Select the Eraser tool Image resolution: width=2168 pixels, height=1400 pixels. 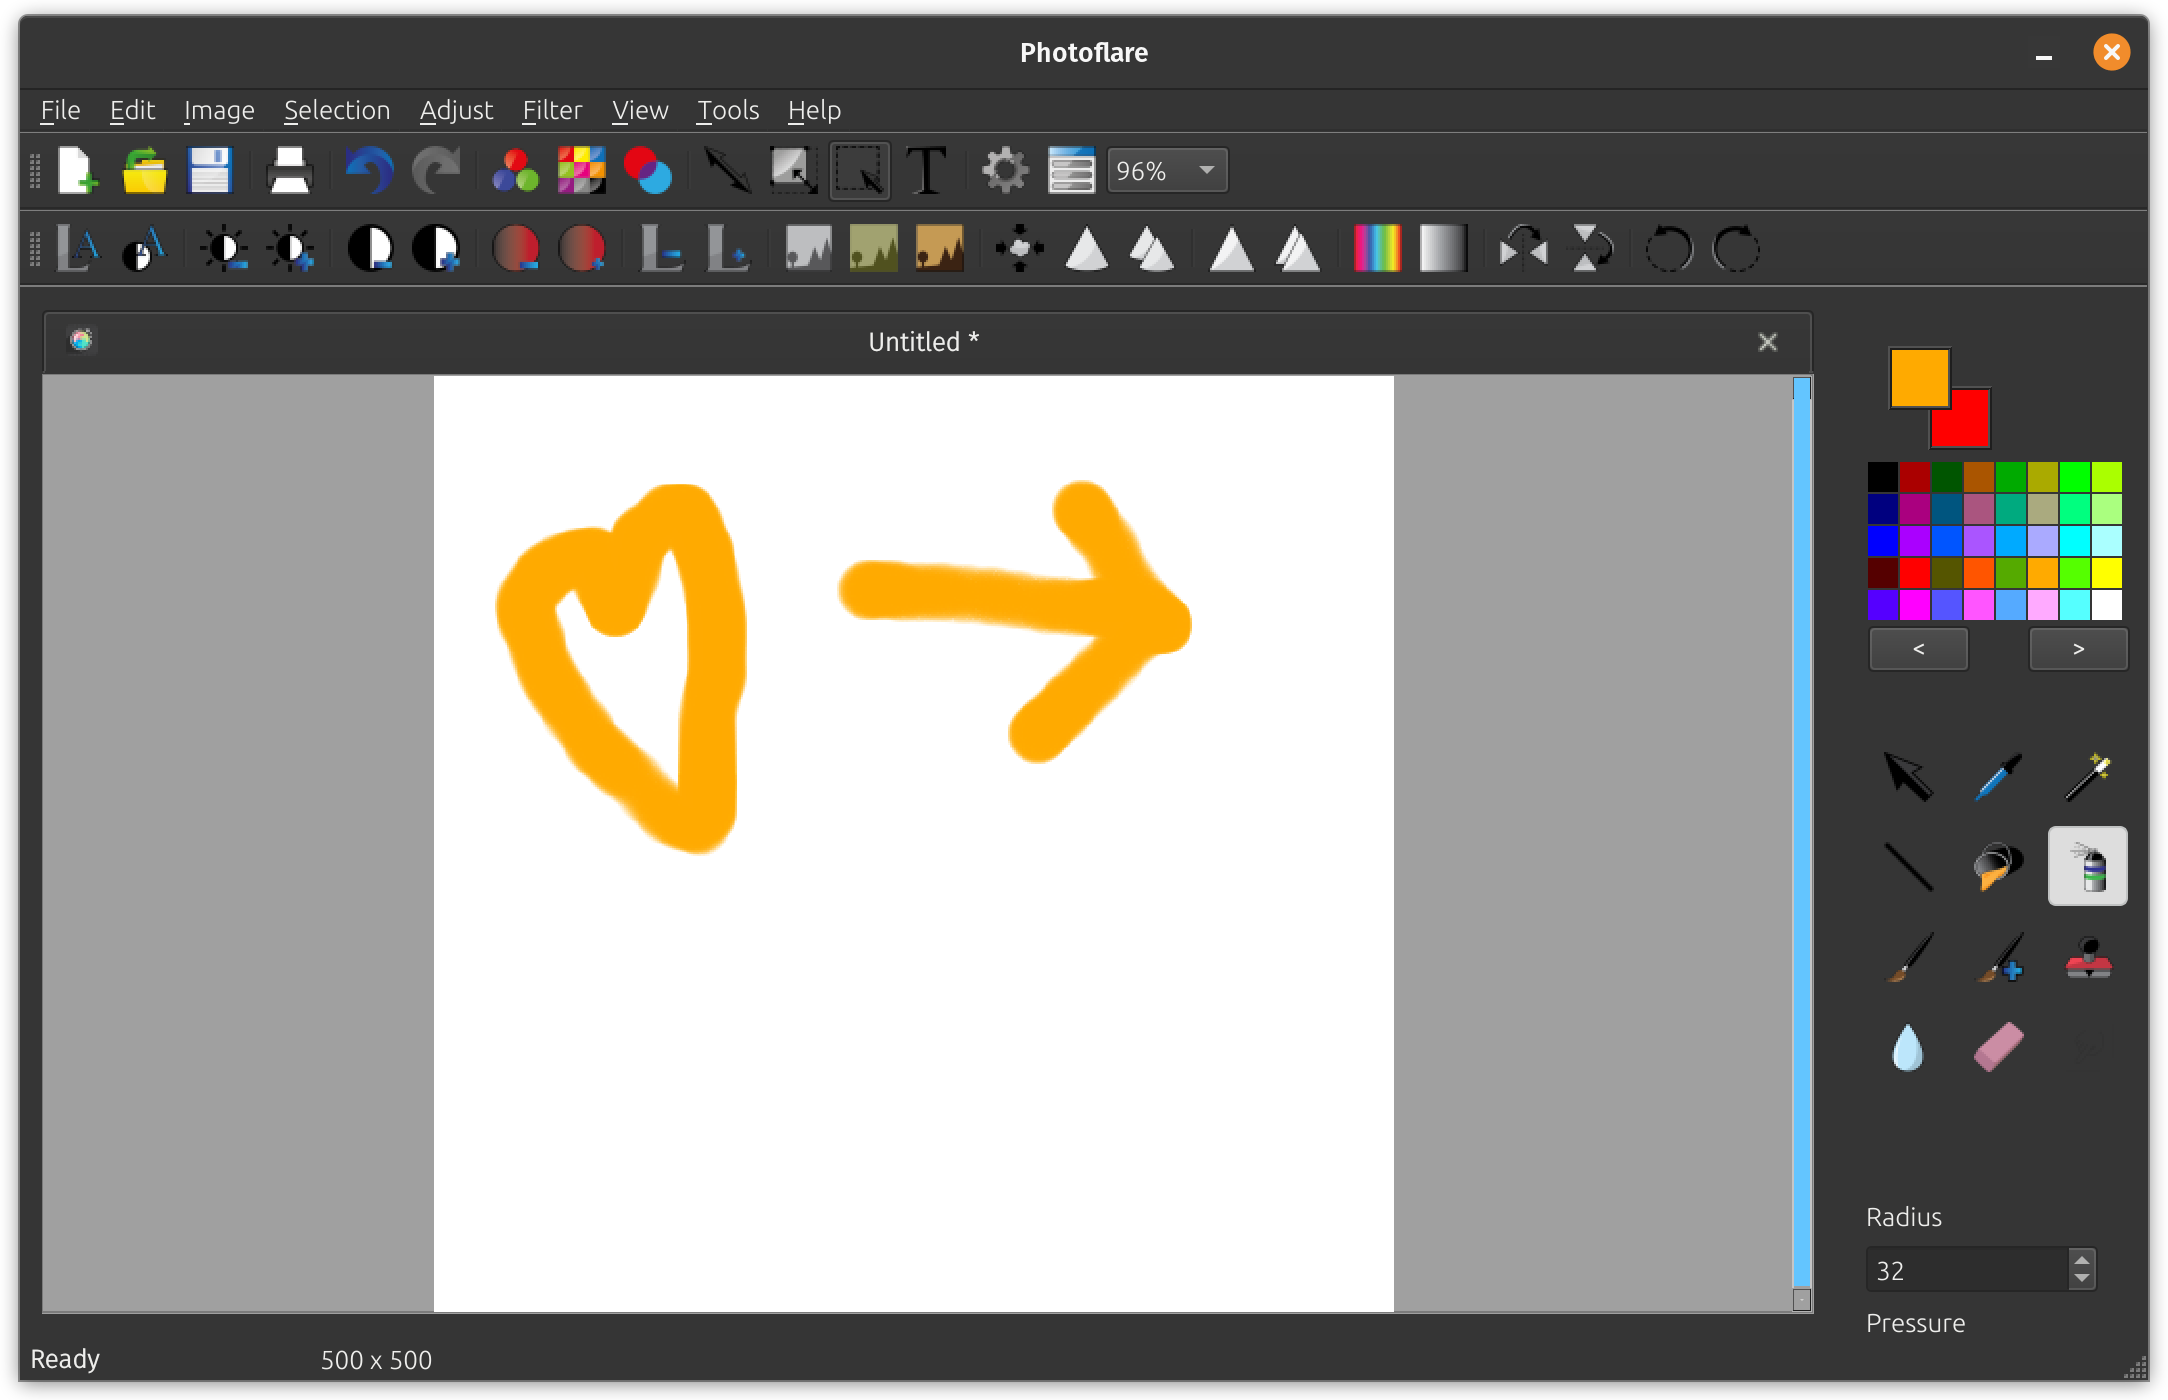click(1996, 1047)
